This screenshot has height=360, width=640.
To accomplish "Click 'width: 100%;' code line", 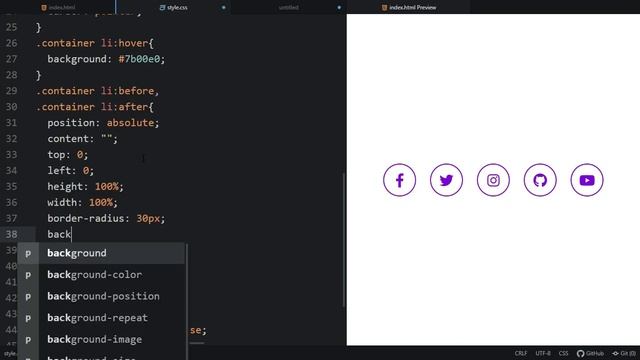I will coord(82,202).
